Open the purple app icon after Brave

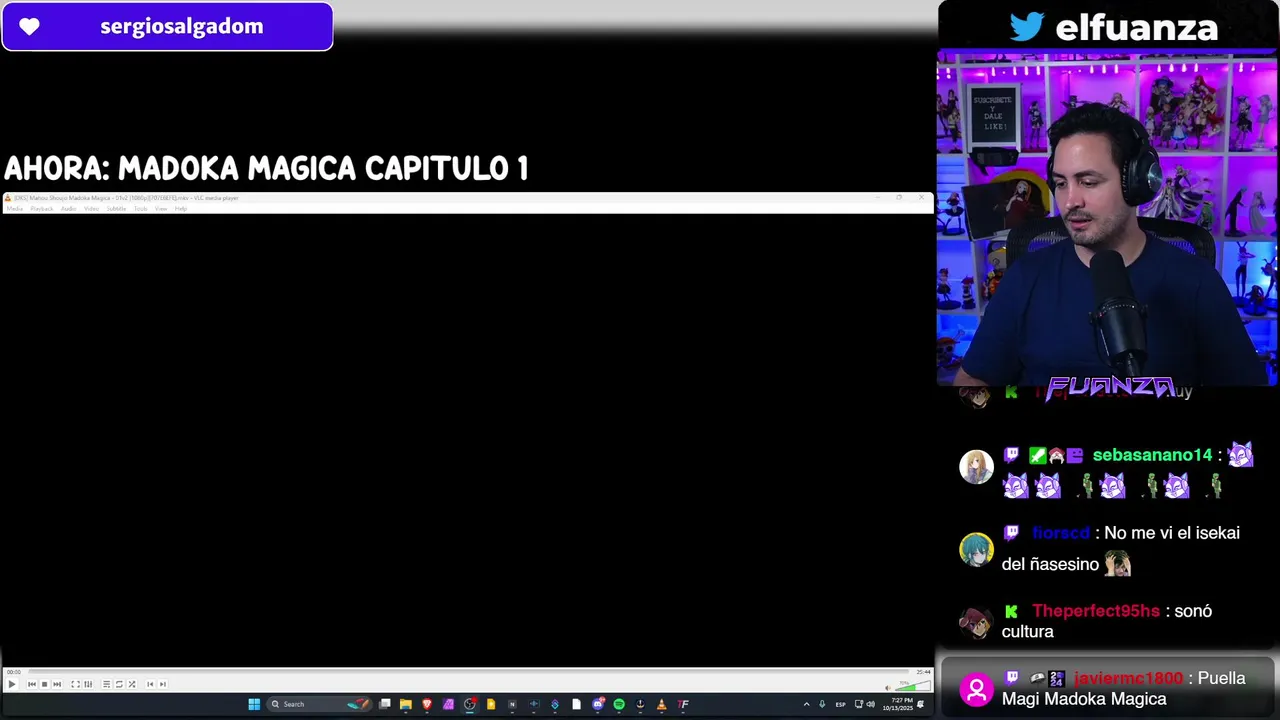tap(448, 704)
